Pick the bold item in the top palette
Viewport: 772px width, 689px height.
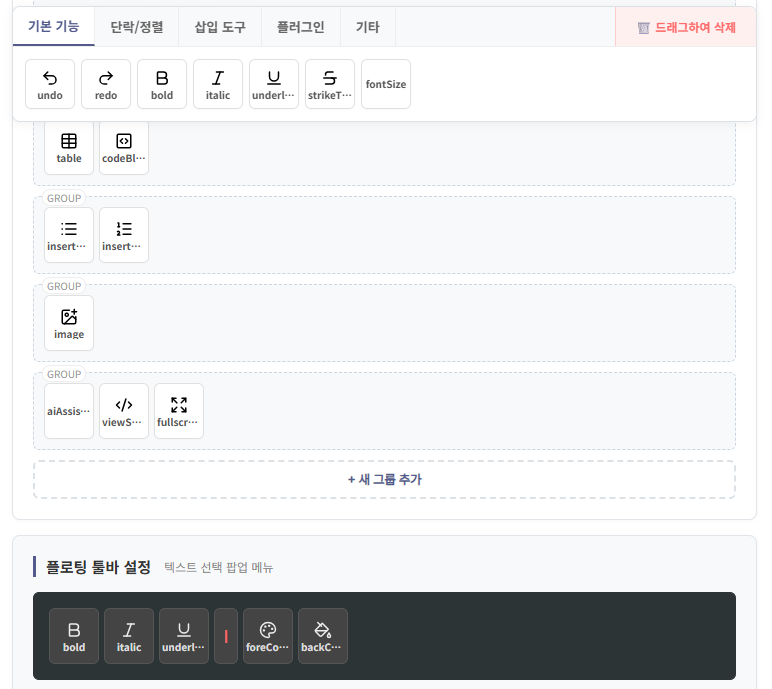[x=162, y=84]
